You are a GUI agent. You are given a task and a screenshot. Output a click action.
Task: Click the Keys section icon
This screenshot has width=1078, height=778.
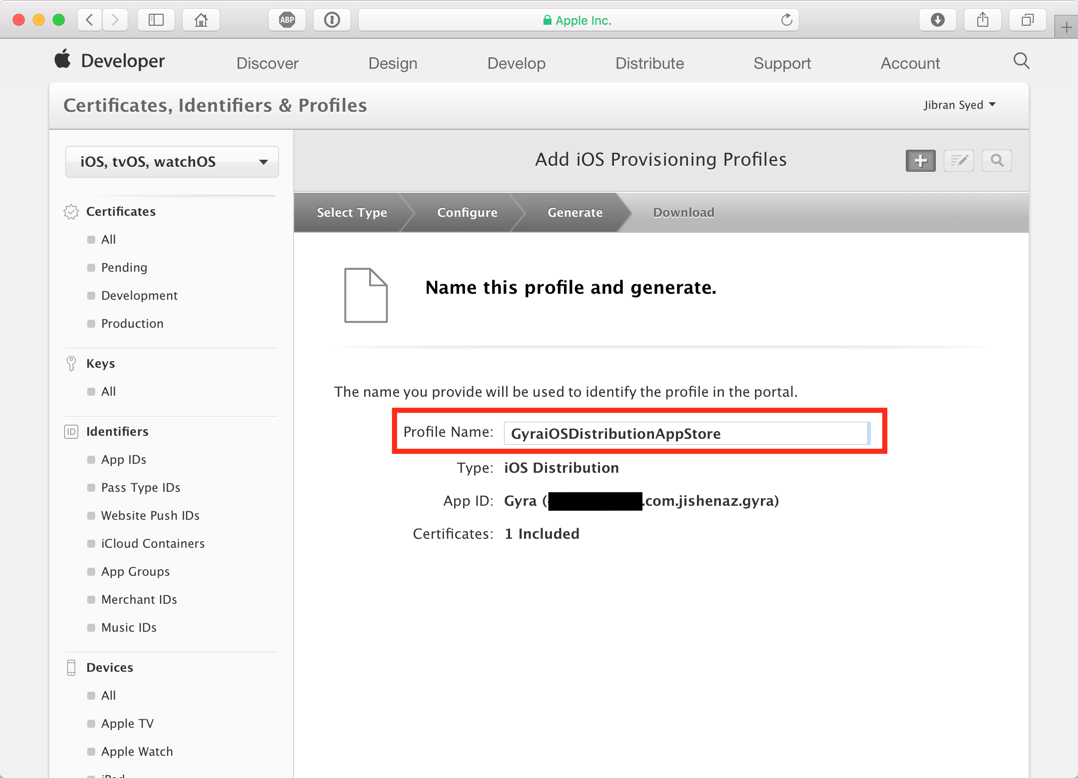(x=71, y=364)
